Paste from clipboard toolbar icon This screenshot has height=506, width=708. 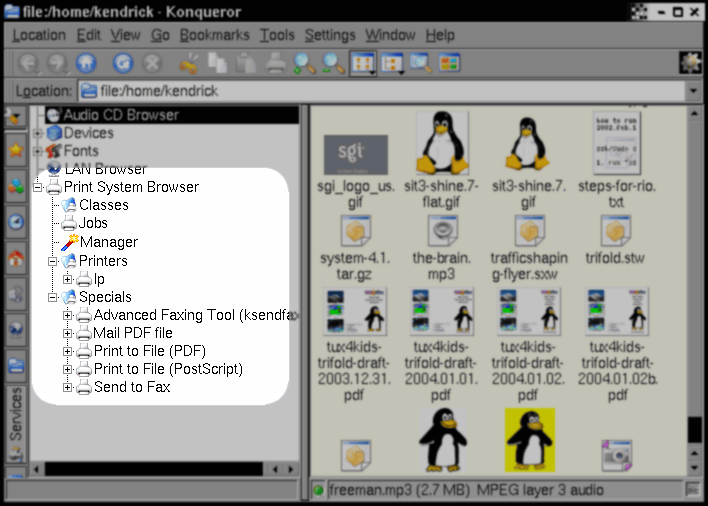click(x=246, y=63)
